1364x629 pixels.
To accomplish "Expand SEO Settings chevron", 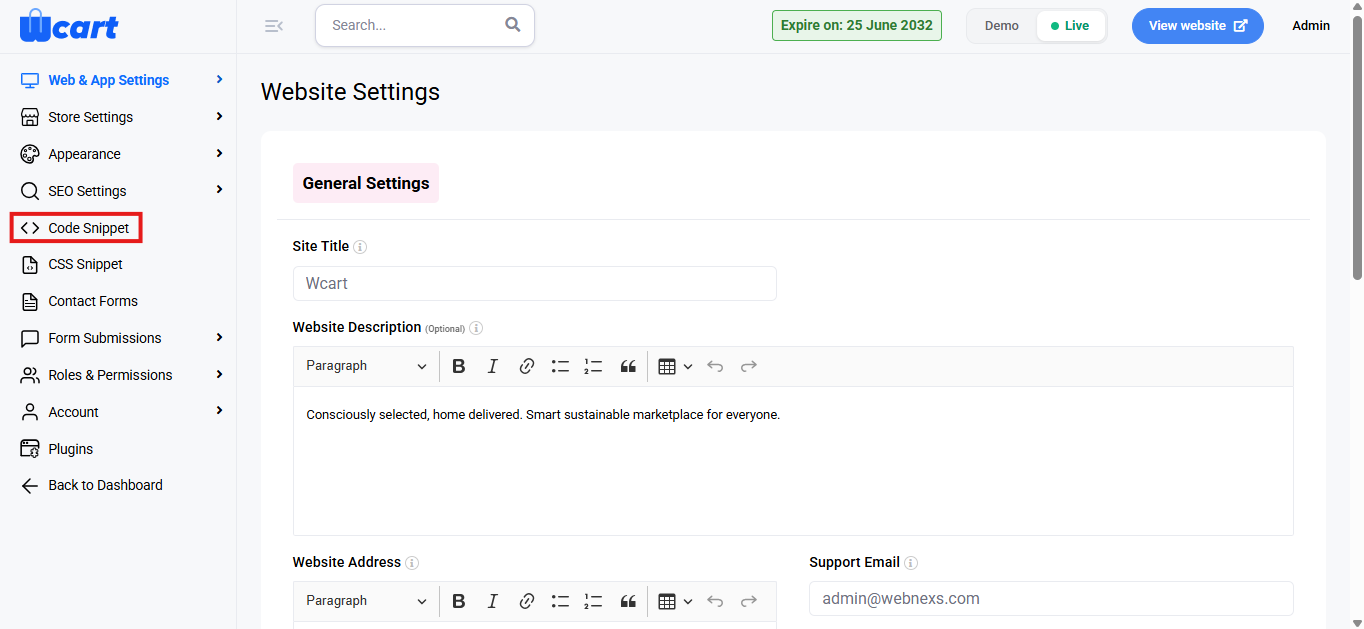I will (219, 190).
